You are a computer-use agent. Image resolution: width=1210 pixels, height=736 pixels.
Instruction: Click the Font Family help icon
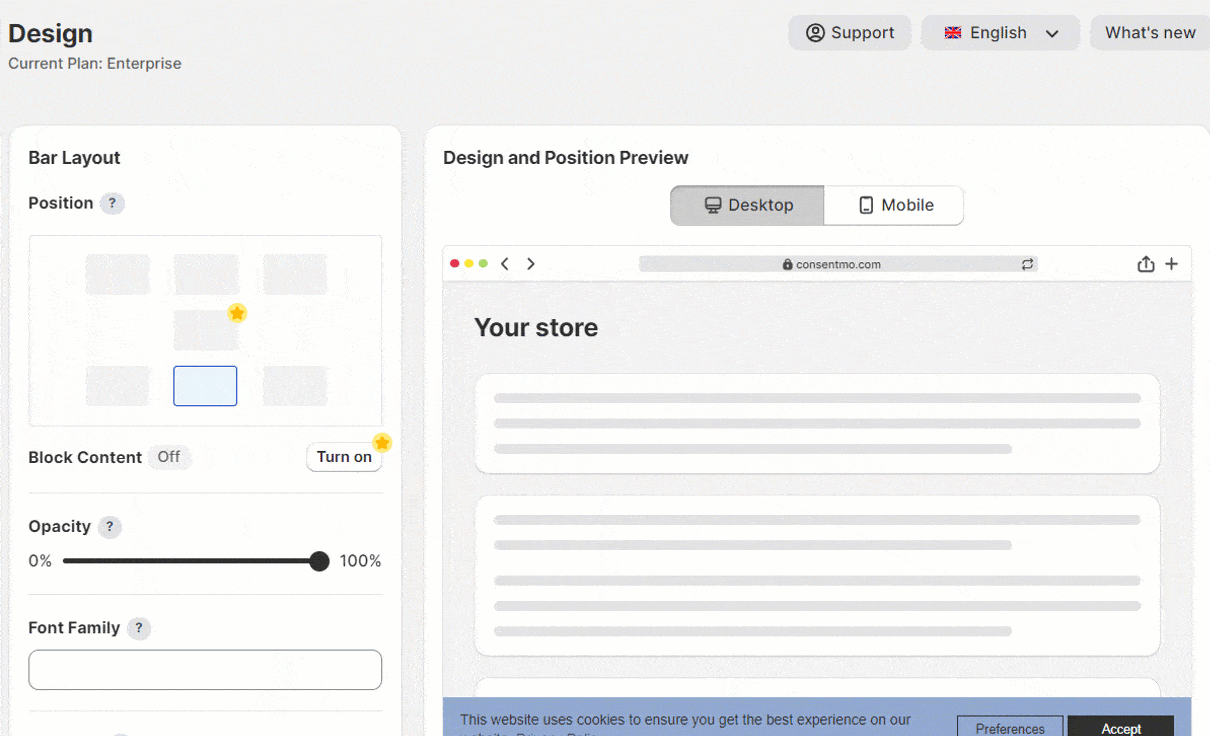[139, 628]
